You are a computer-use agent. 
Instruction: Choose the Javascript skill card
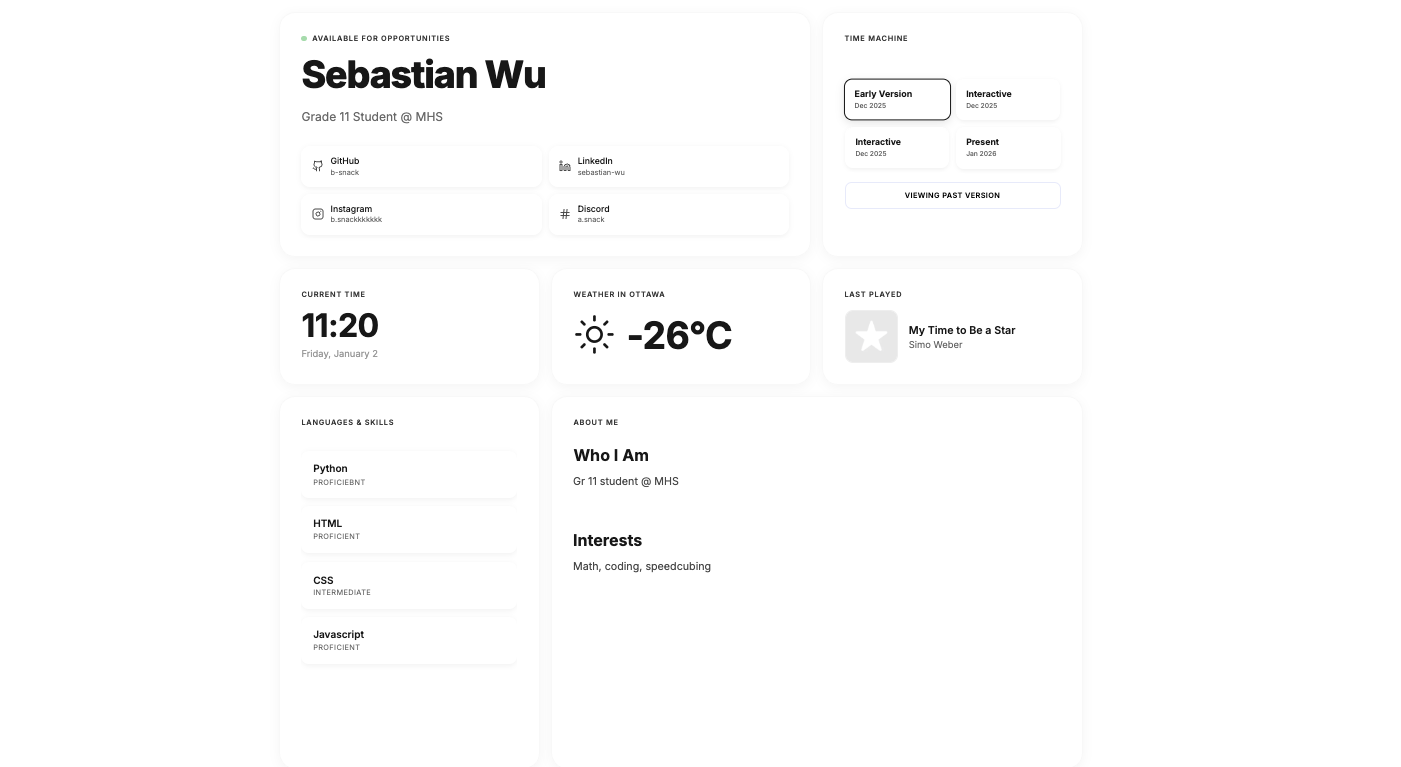[x=409, y=640]
